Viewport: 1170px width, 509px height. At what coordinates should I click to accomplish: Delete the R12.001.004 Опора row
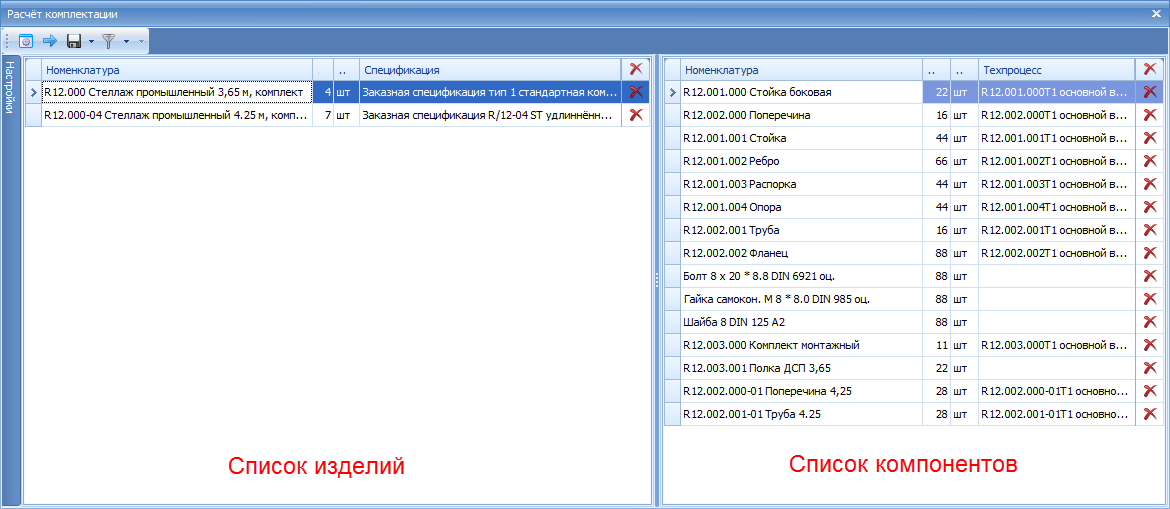[1150, 207]
